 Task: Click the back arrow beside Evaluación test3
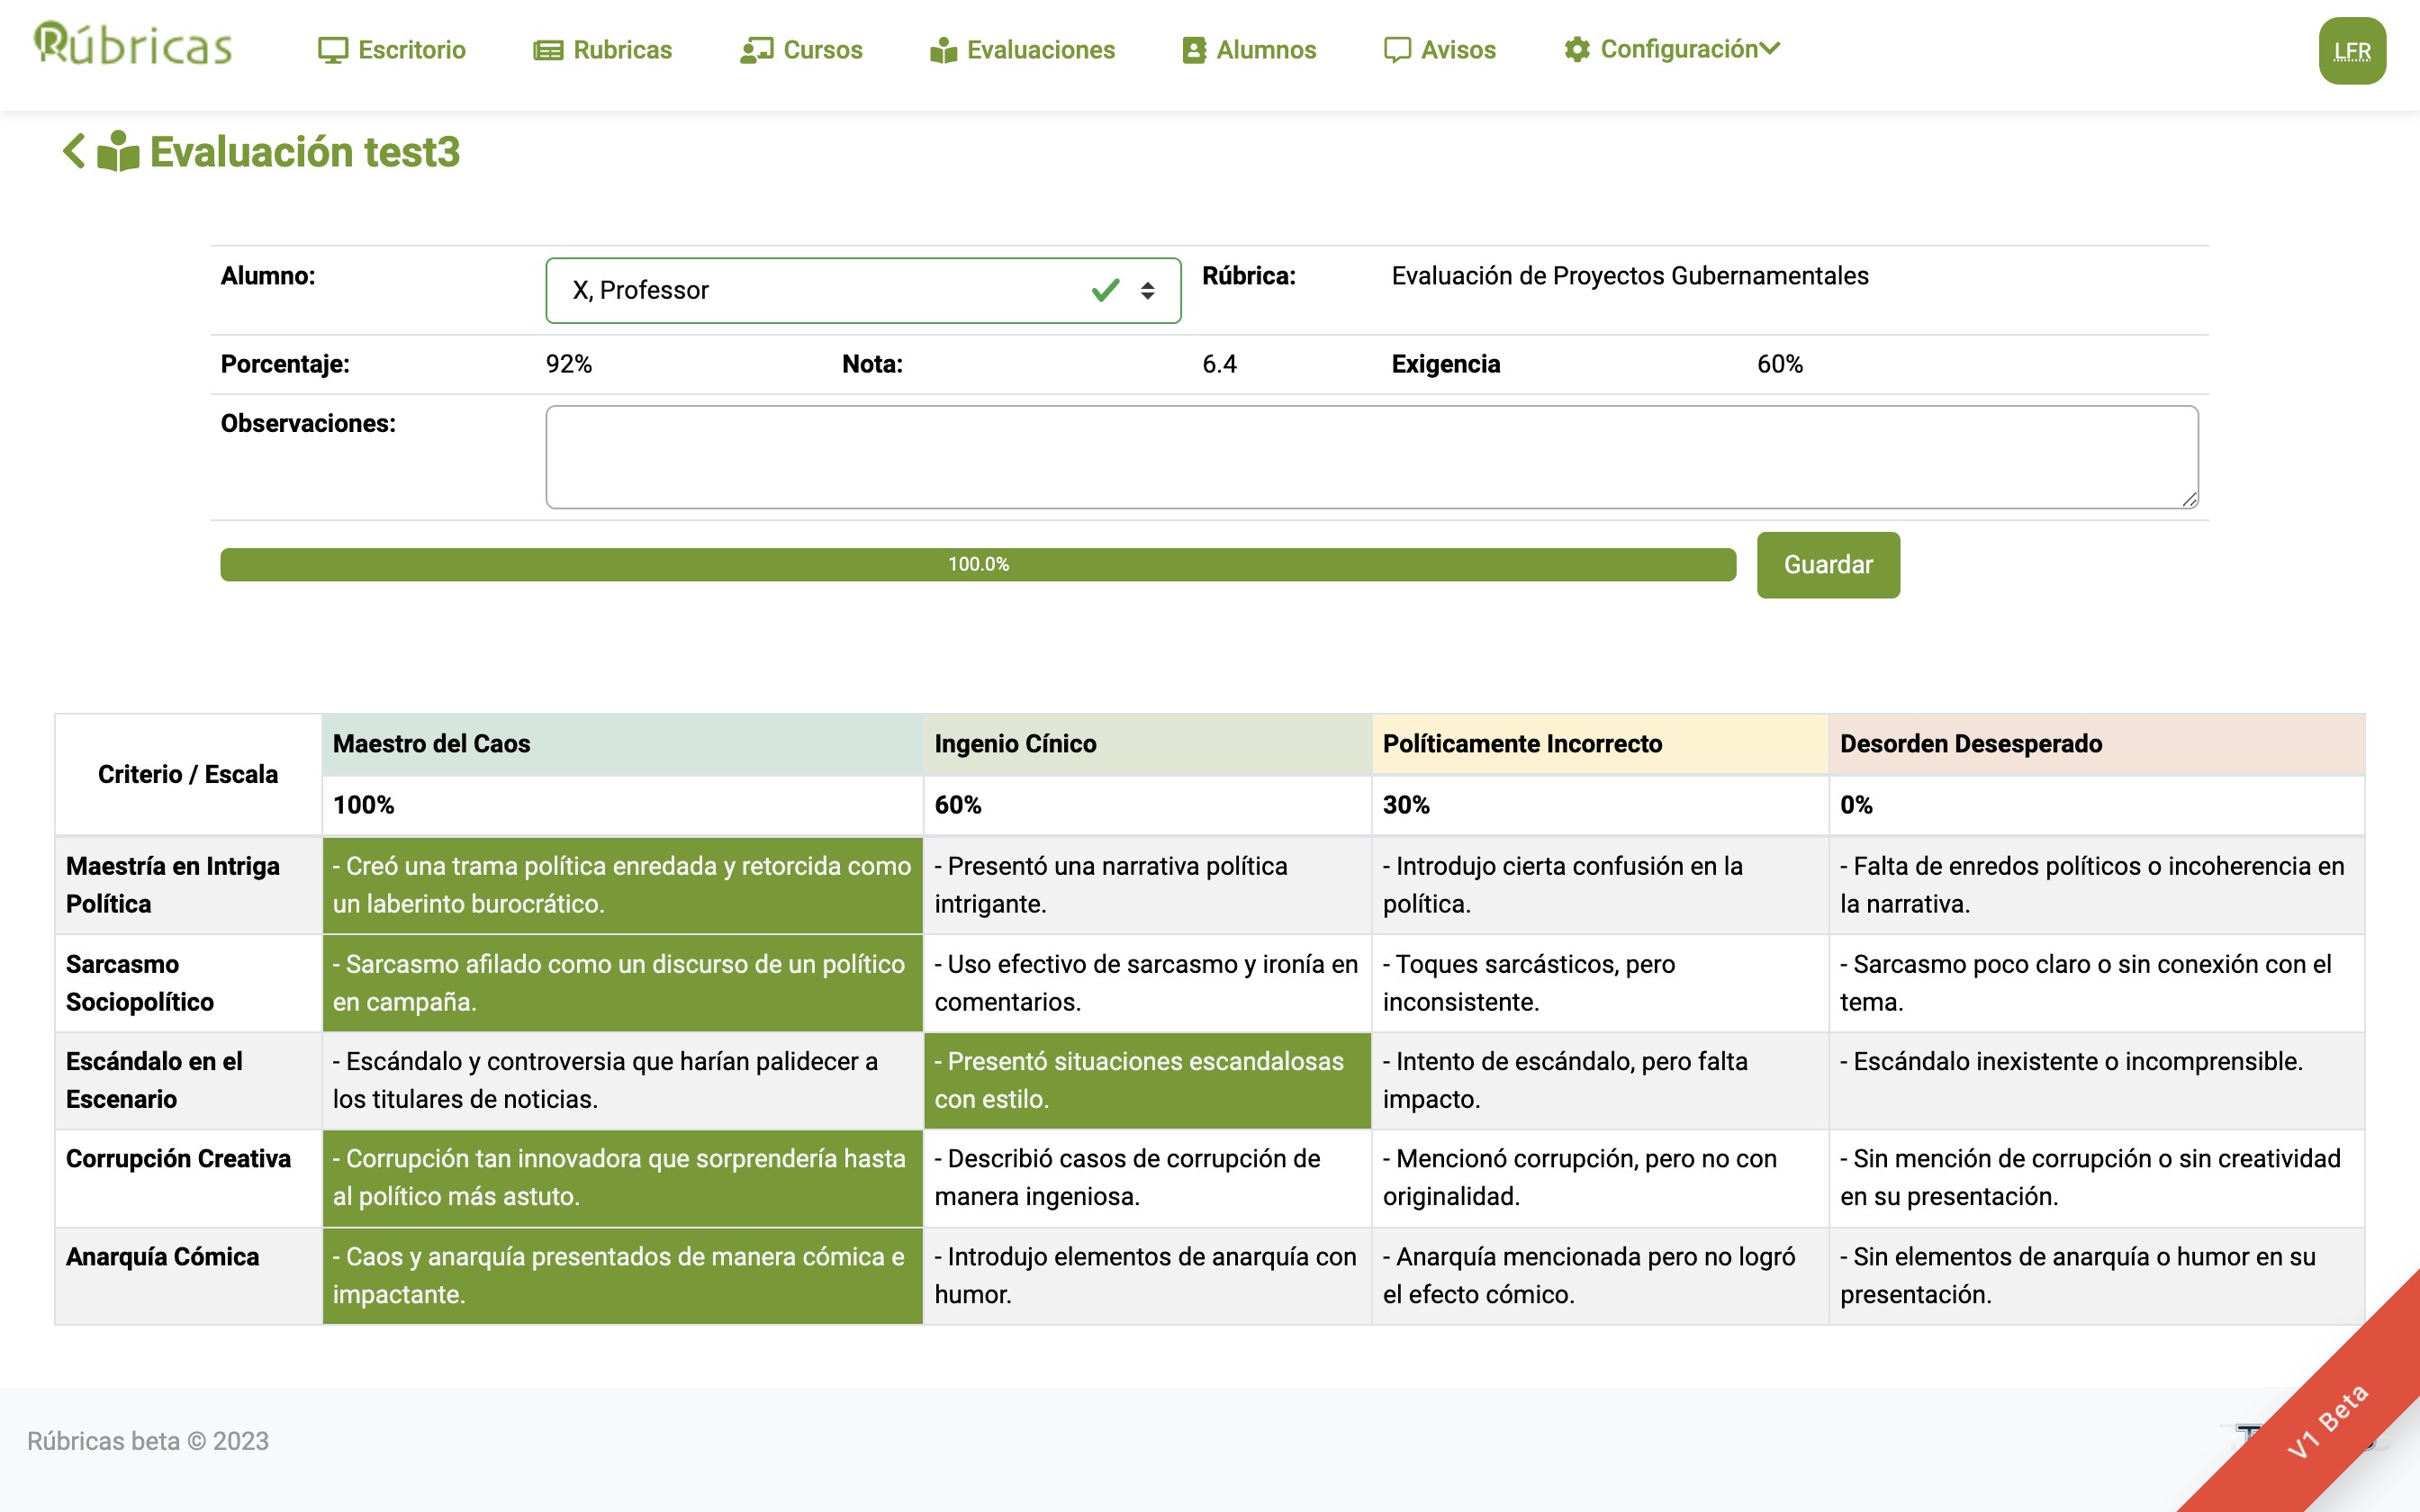[73, 152]
